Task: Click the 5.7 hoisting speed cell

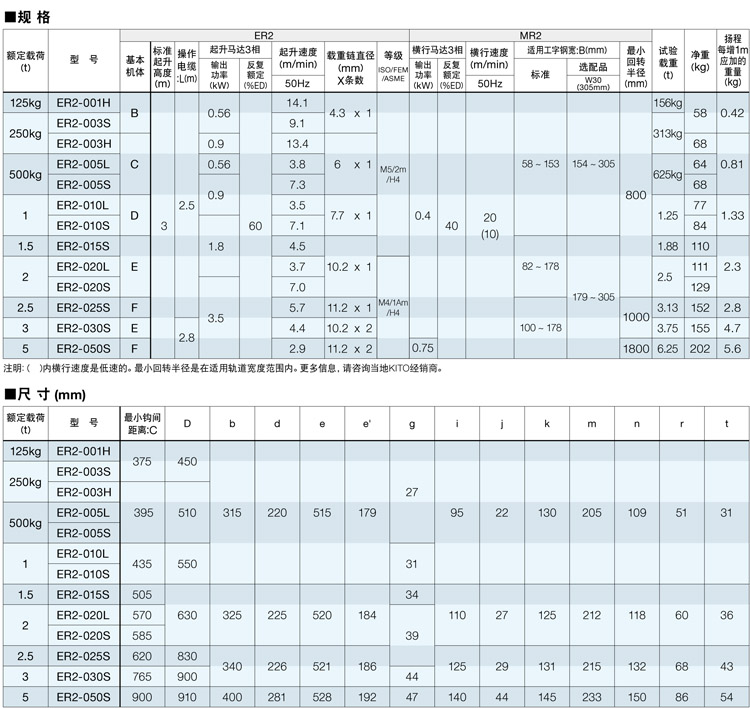Action: [297, 308]
